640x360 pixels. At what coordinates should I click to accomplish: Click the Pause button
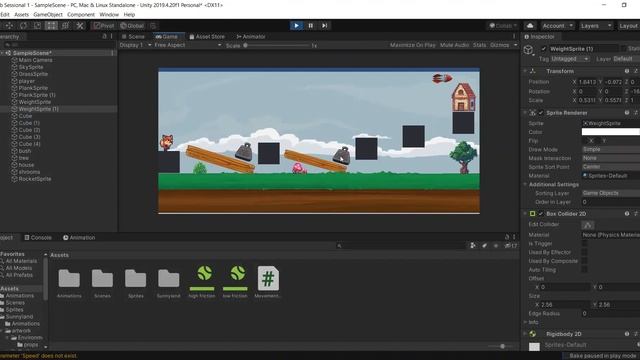click(311, 26)
